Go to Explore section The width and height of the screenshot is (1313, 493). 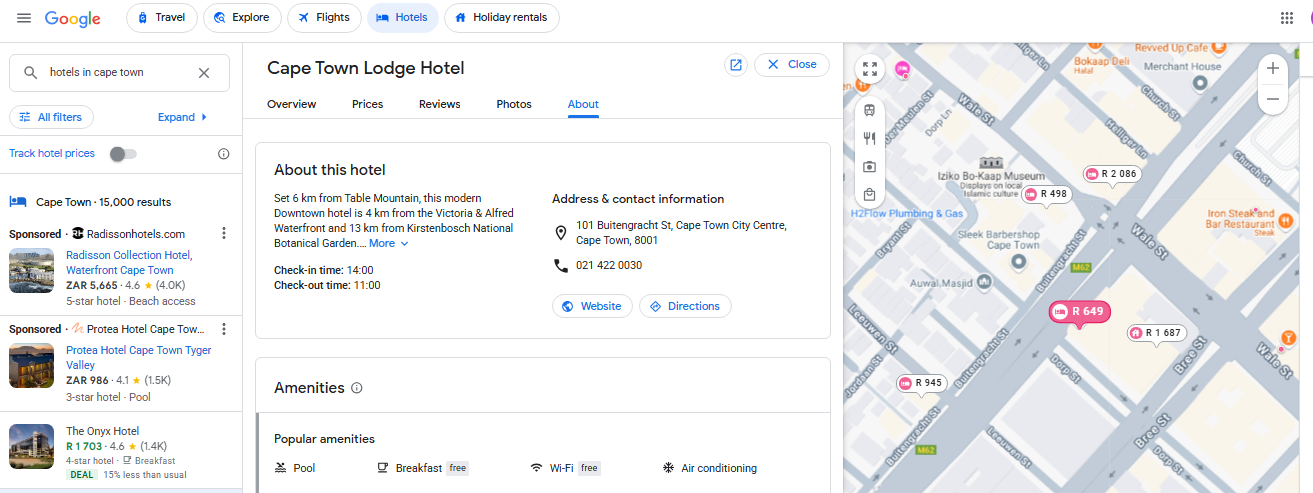pos(242,18)
